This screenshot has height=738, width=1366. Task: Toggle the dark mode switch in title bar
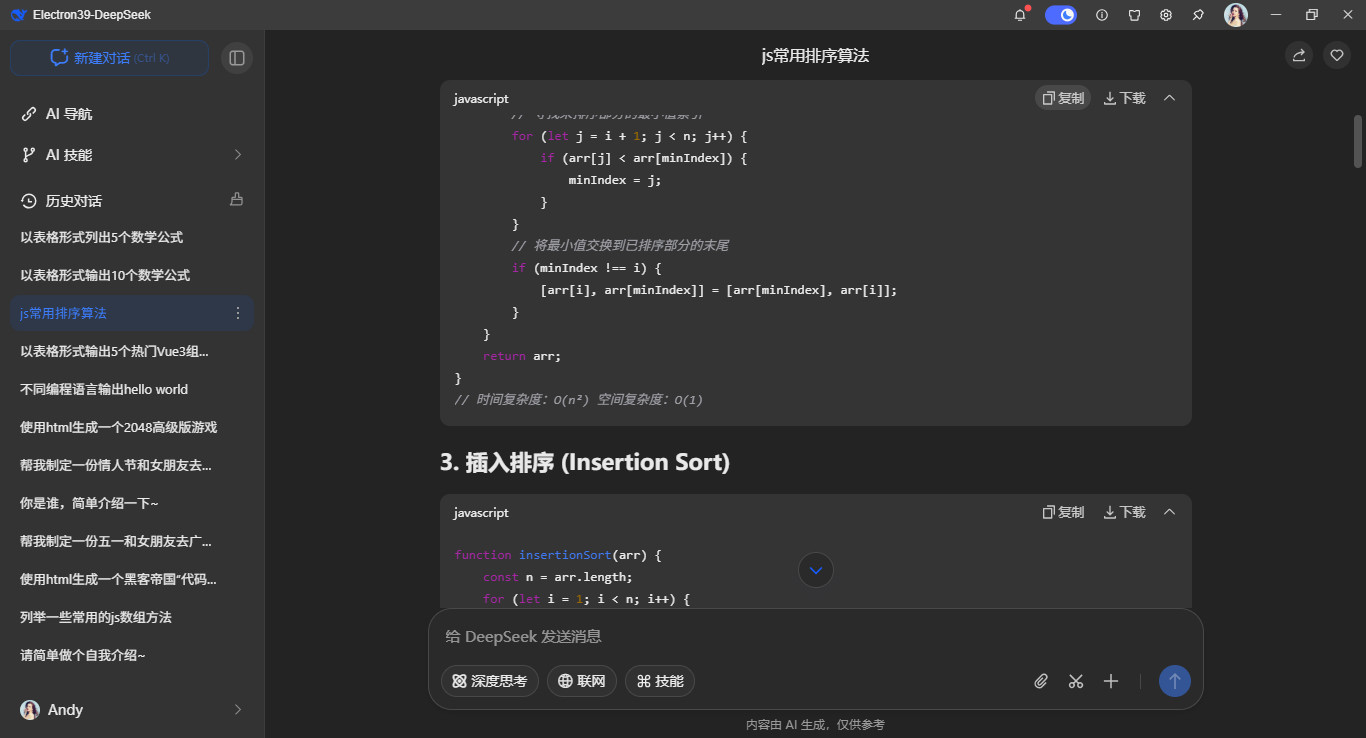click(1060, 15)
